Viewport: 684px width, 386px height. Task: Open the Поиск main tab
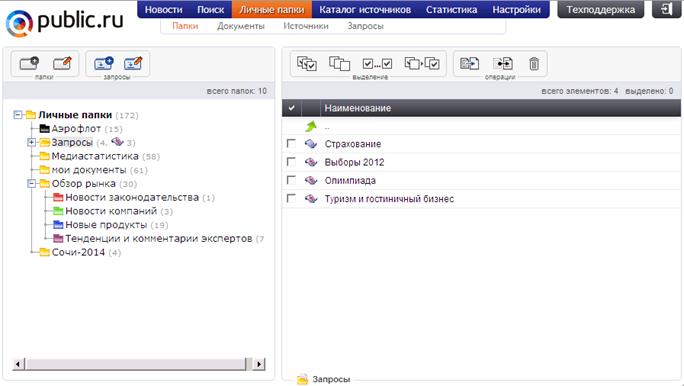tap(210, 10)
